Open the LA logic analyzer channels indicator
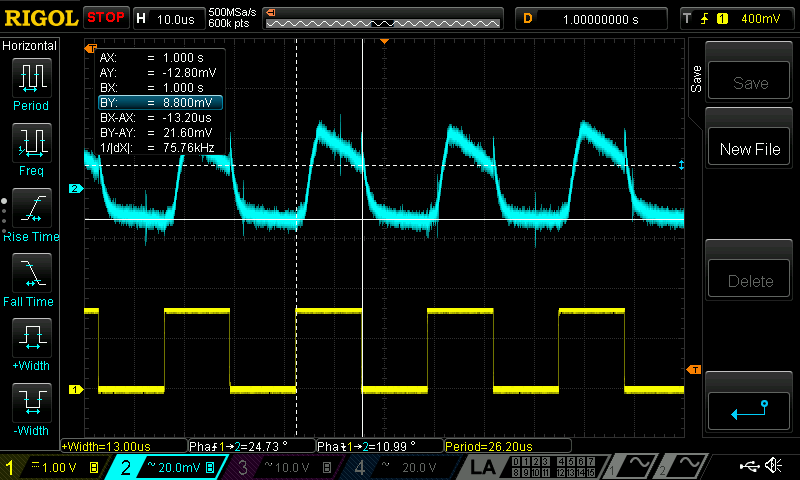Viewport: 800px width, 480px height. [x=532, y=467]
